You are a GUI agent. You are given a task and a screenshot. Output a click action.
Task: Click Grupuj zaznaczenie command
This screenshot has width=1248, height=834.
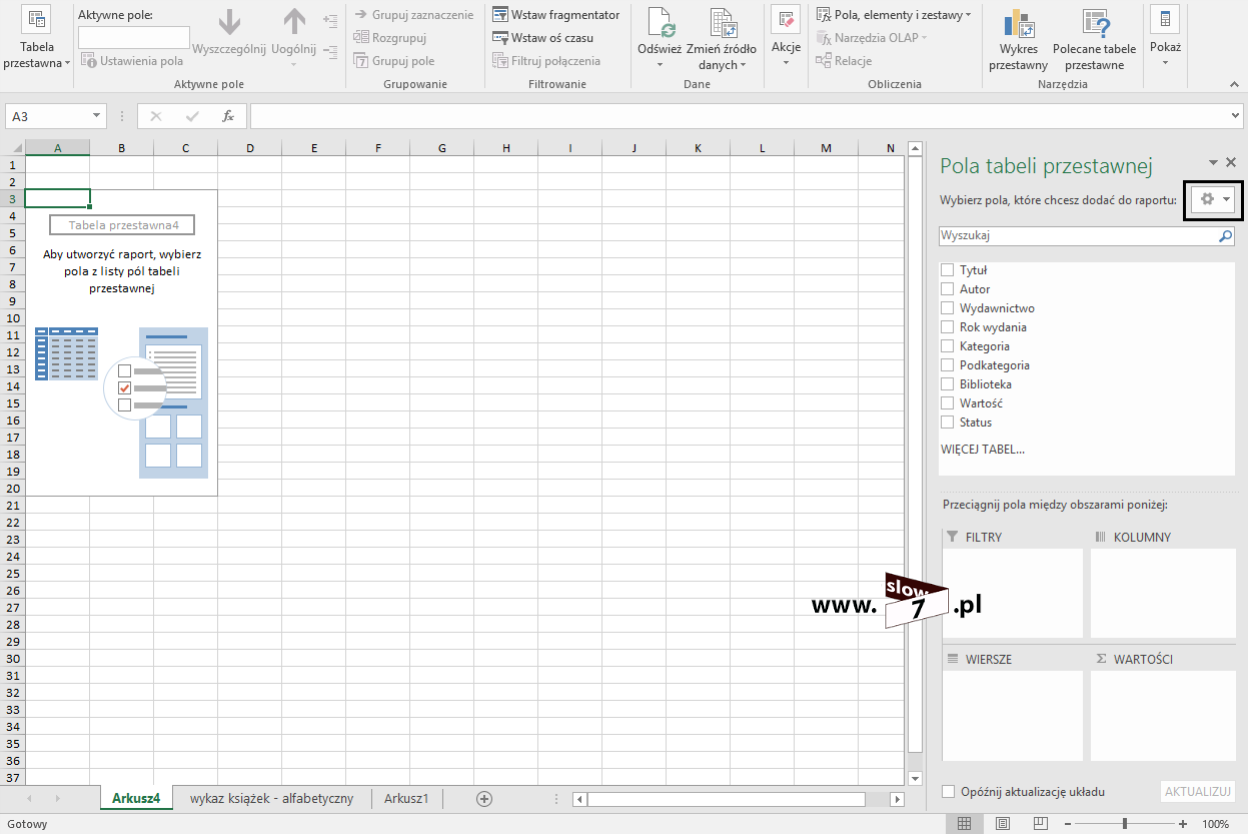pyautogui.click(x=413, y=15)
